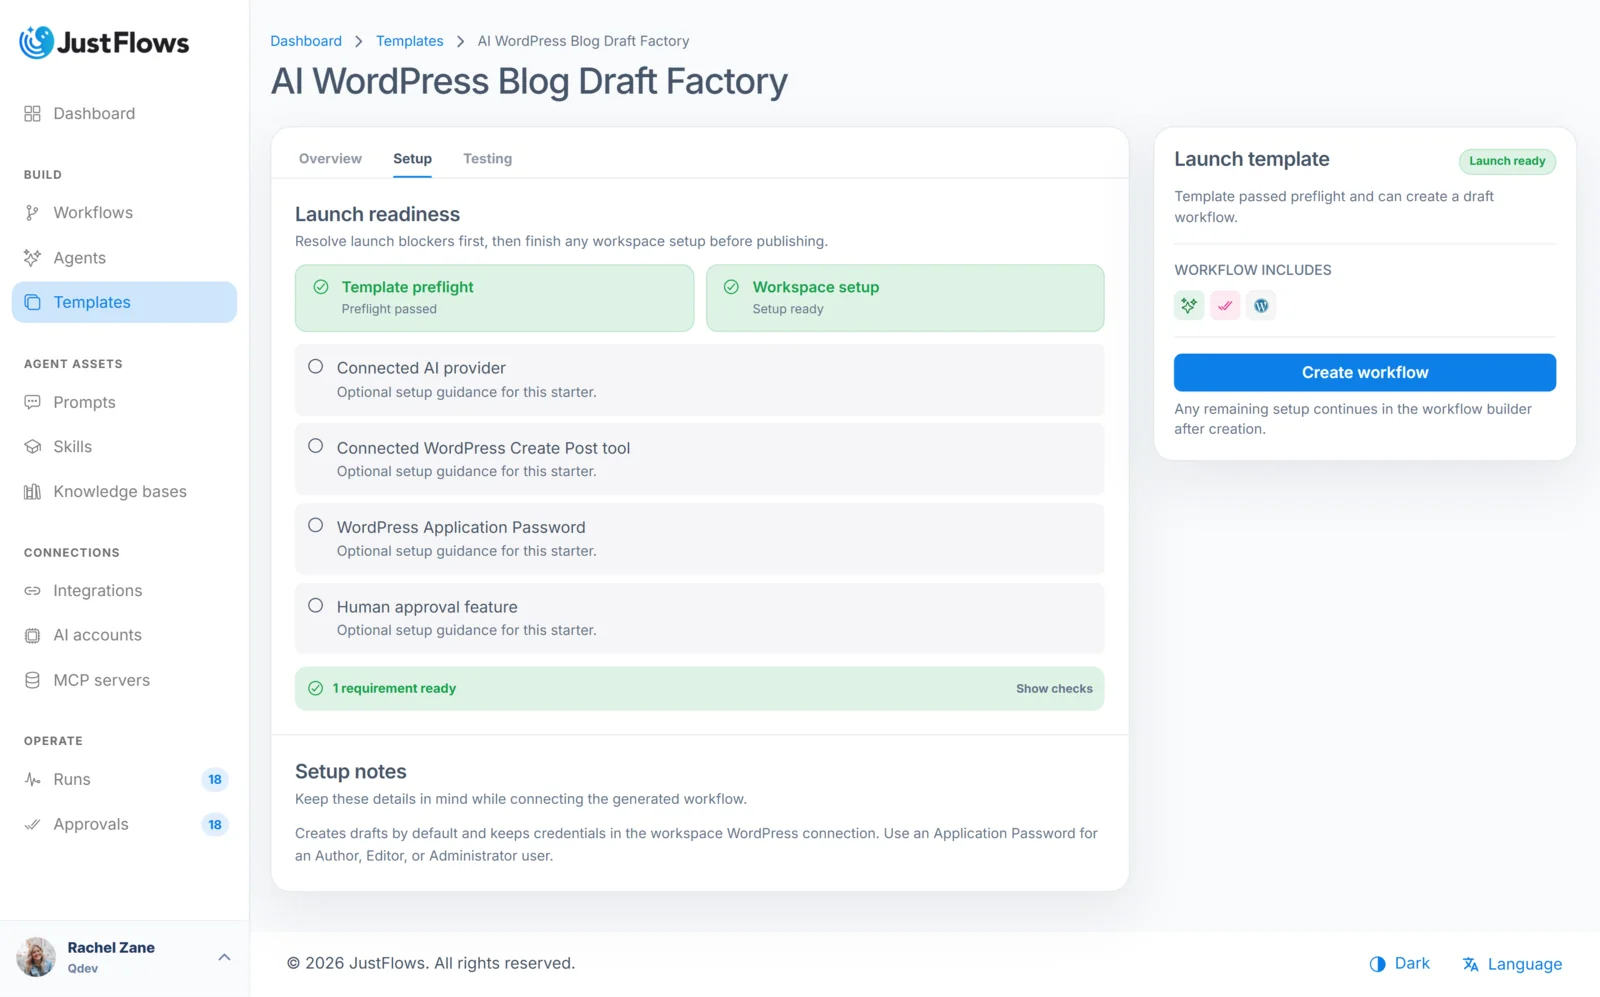1600x997 pixels.
Task: Click the Runs activity pulse icon
Action: click(32, 779)
